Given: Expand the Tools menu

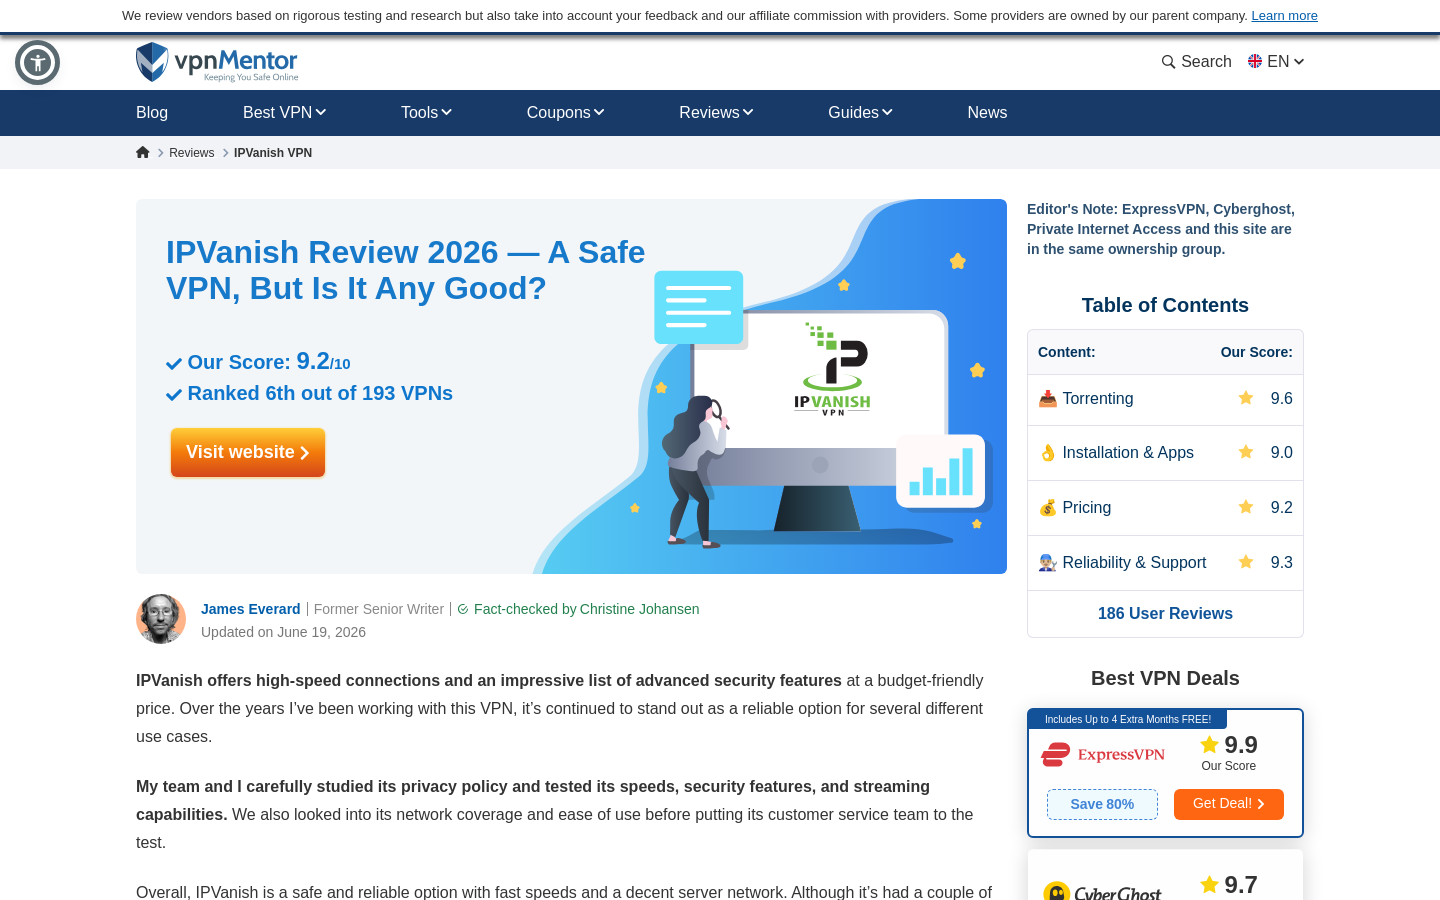Looking at the screenshot, I should click(427, 113).
